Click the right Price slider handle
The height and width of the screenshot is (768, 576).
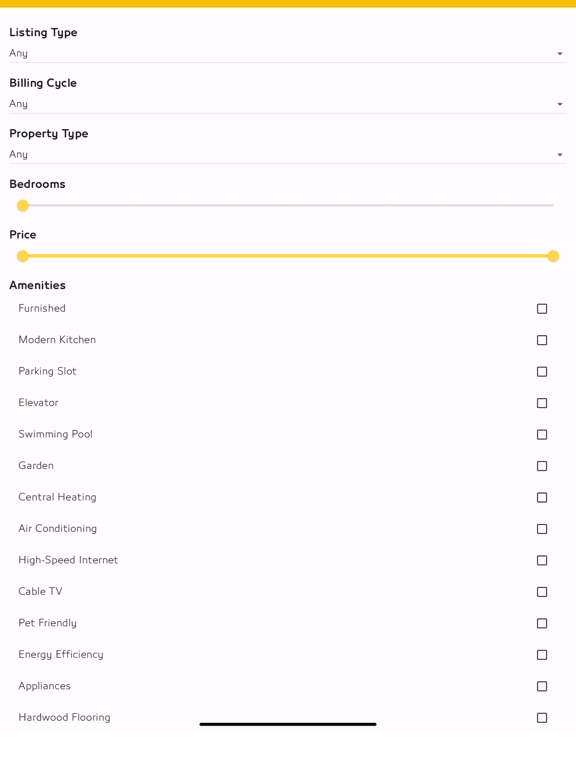tap(553, 256)
